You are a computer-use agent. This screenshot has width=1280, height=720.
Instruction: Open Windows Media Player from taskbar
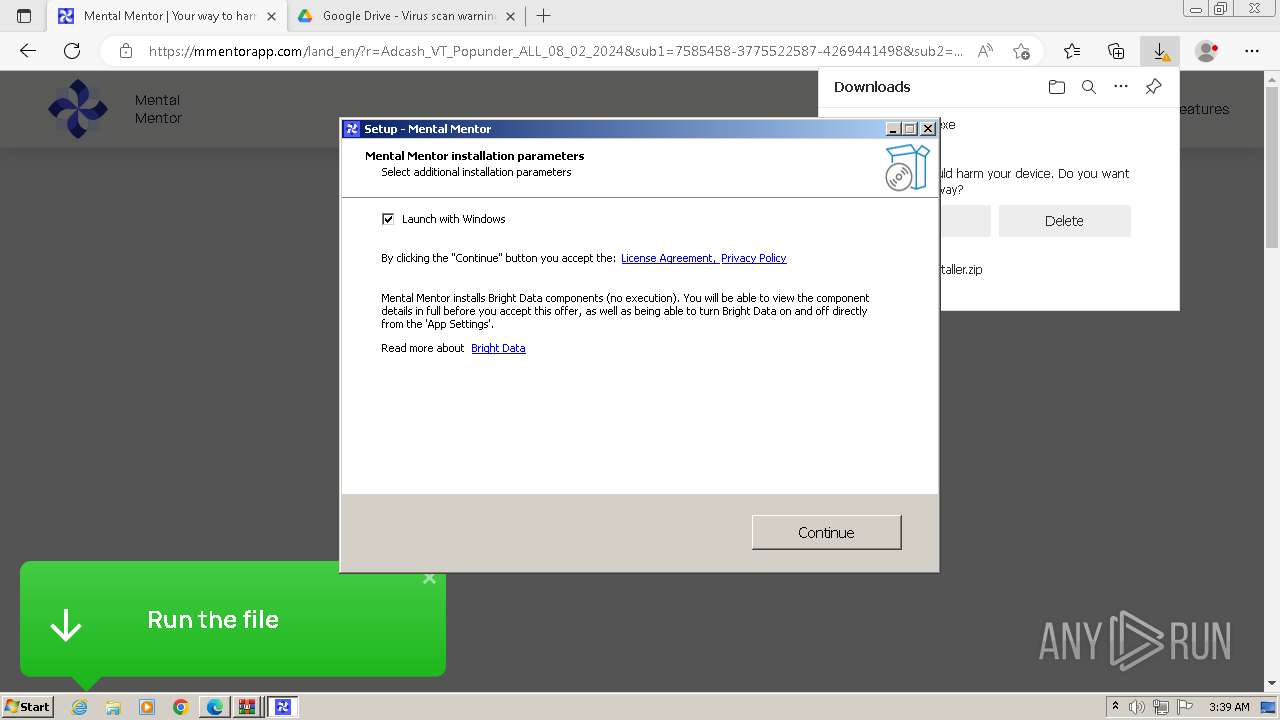147,707
